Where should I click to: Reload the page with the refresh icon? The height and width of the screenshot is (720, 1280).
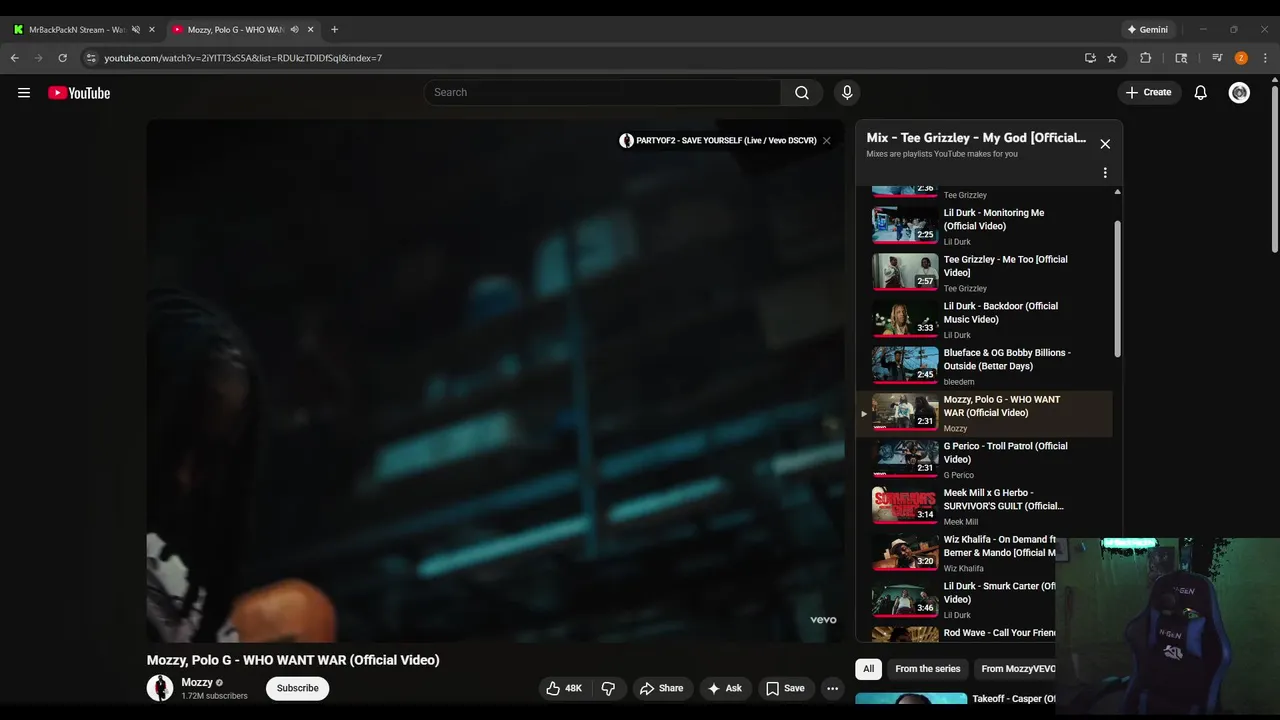[x=62, y=58]
